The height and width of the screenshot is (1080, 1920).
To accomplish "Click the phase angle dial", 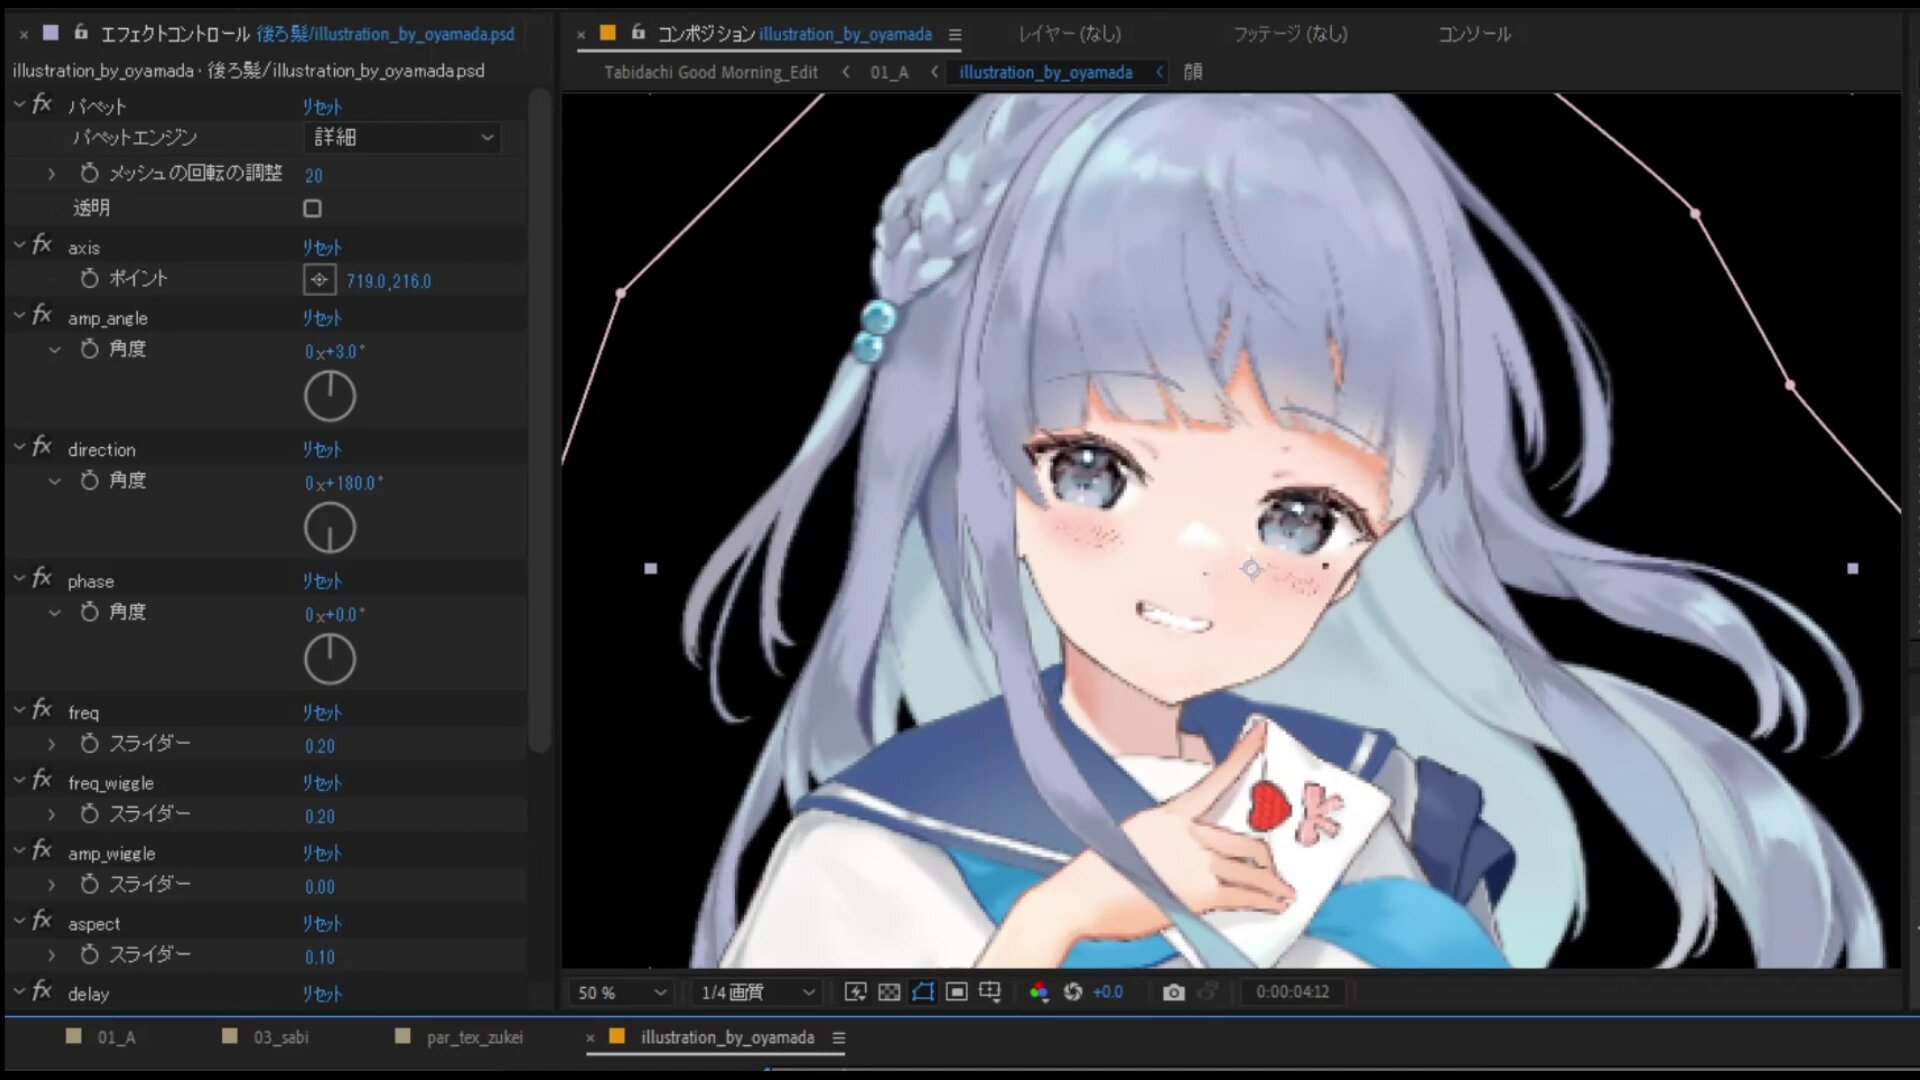I will (x=330, y=659).
